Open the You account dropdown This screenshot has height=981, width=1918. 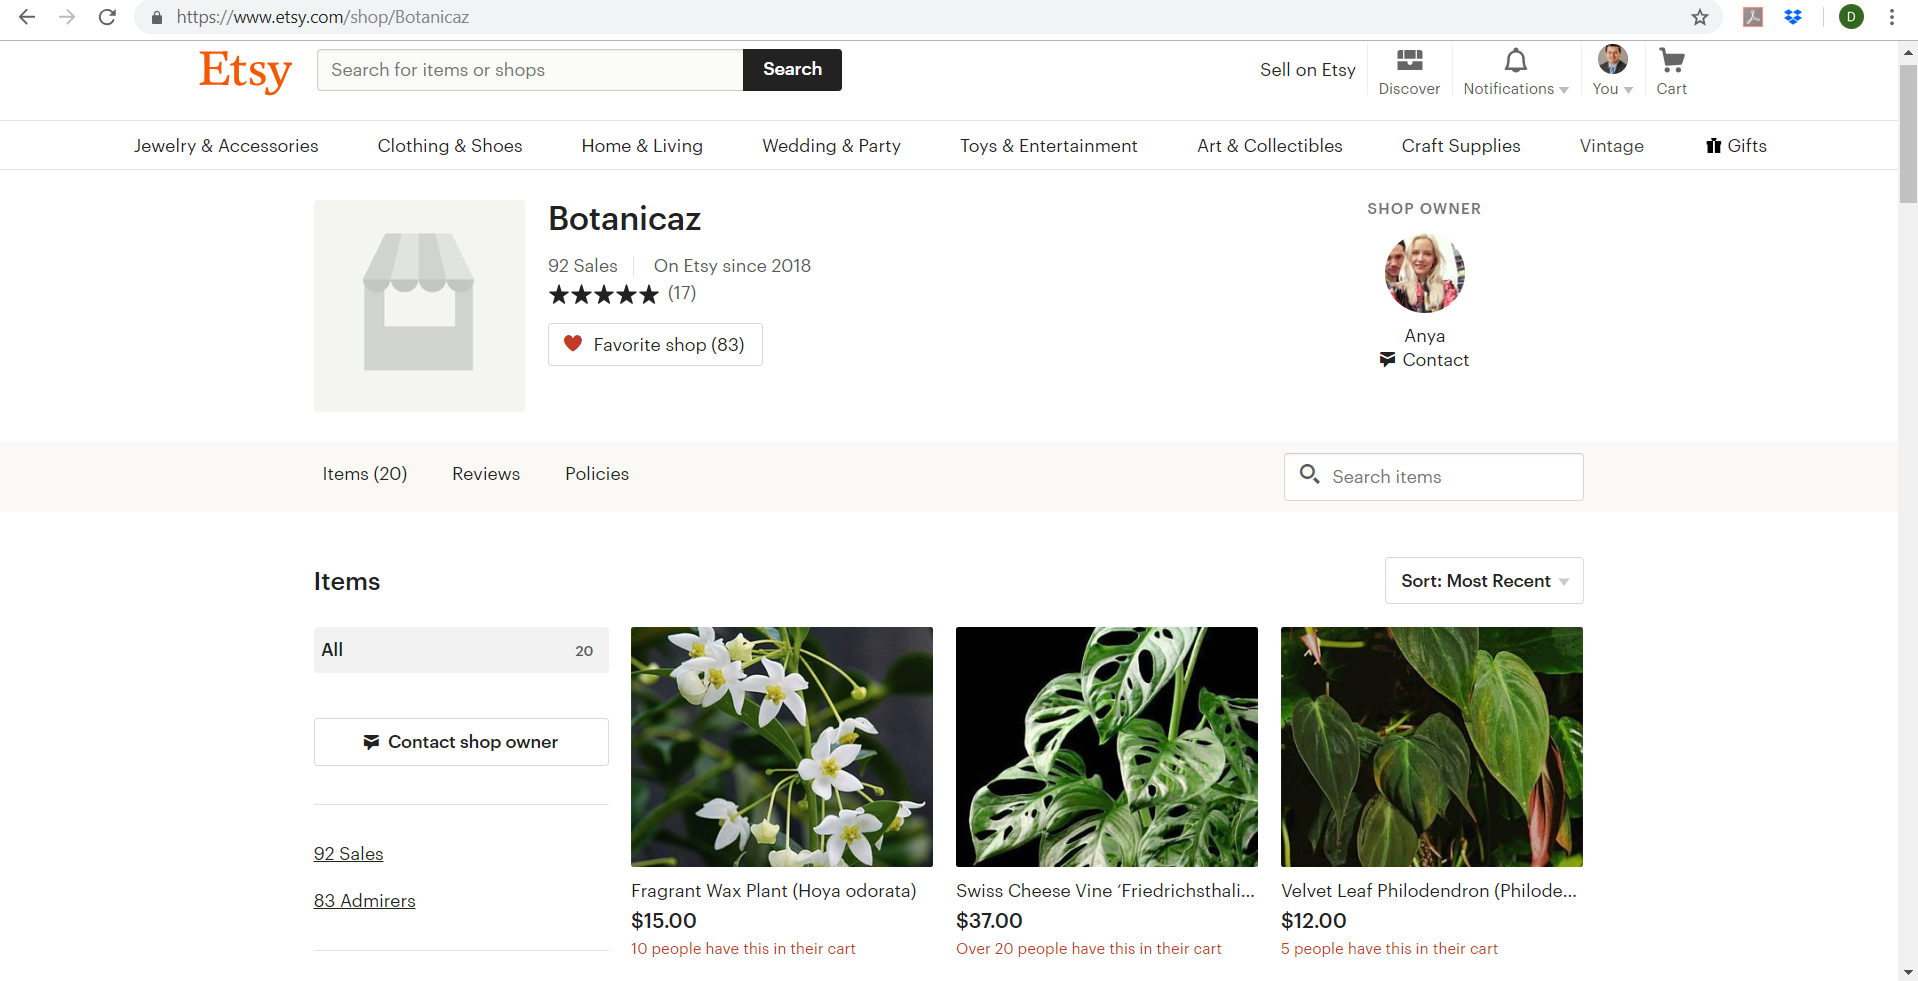click(x=1612, y=71)
